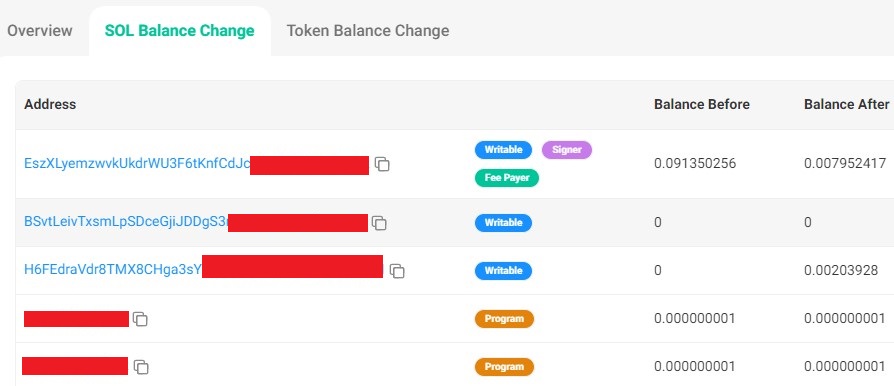
Task: Click the first orange Program badge
Action: pos(504,319)
